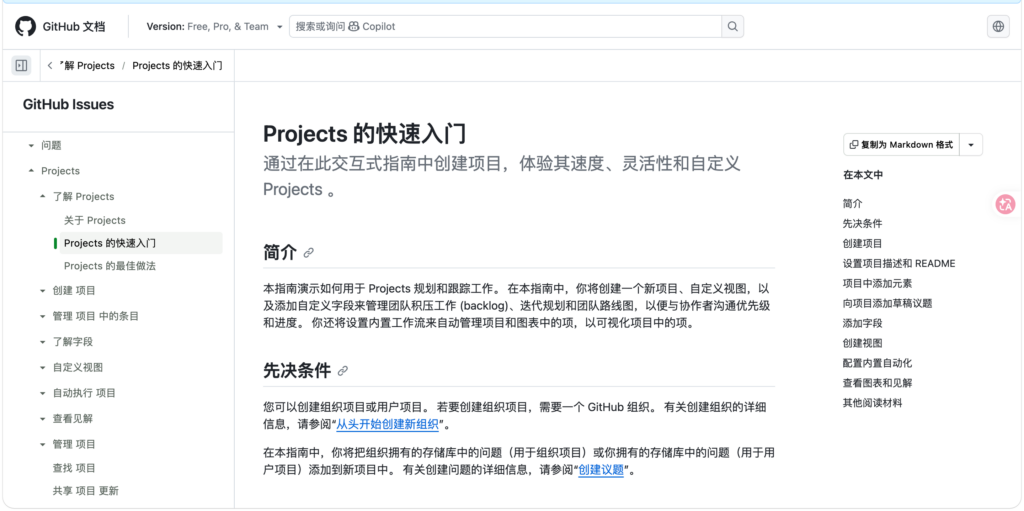Click the Projects 的快速入门 page title

pos(364,133)
